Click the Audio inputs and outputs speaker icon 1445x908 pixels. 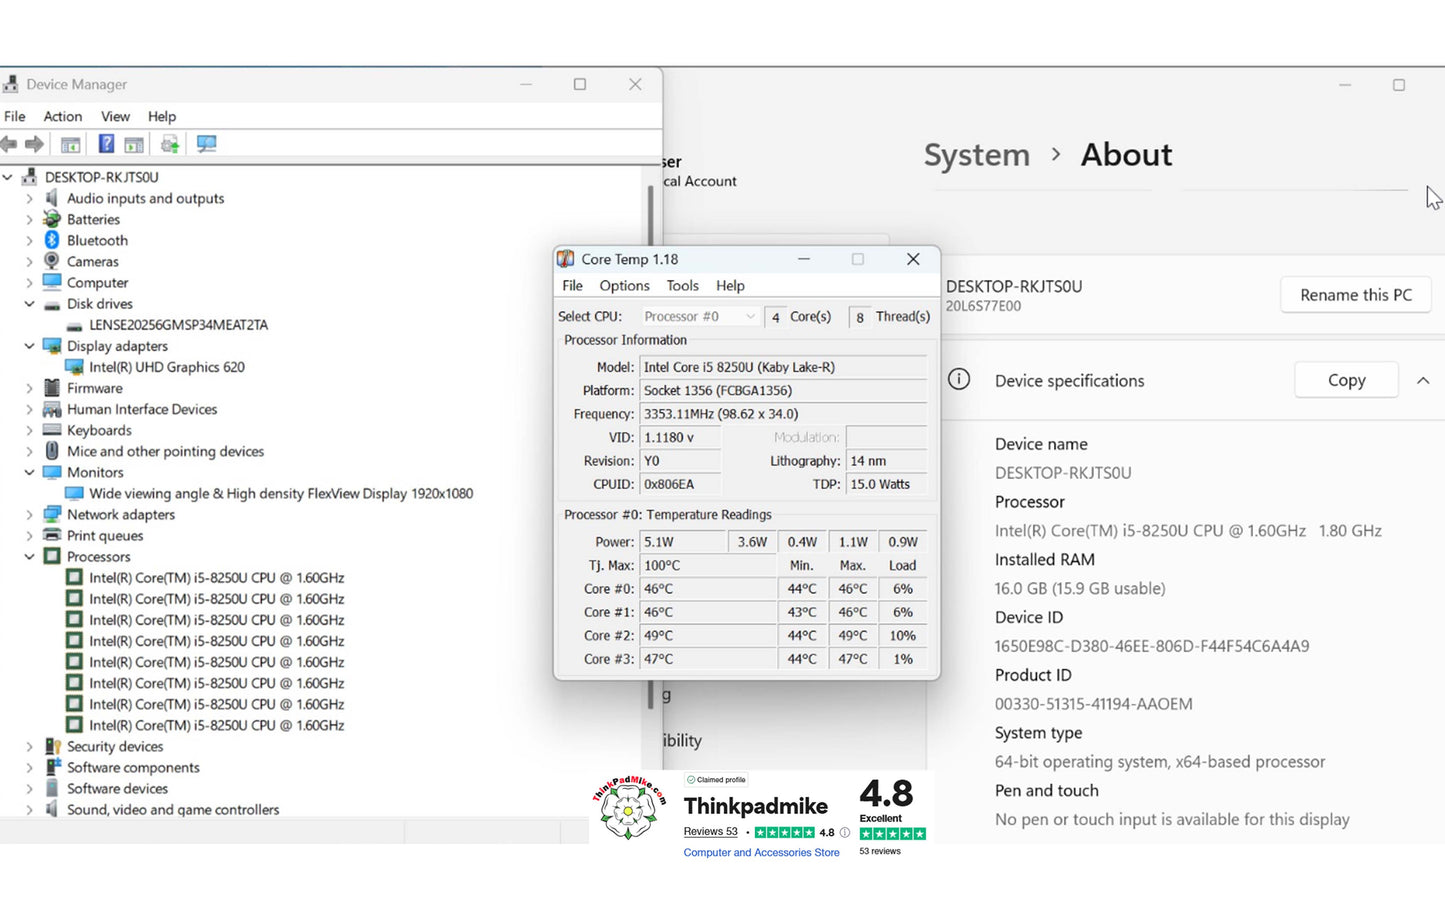[x=52, y=198]
